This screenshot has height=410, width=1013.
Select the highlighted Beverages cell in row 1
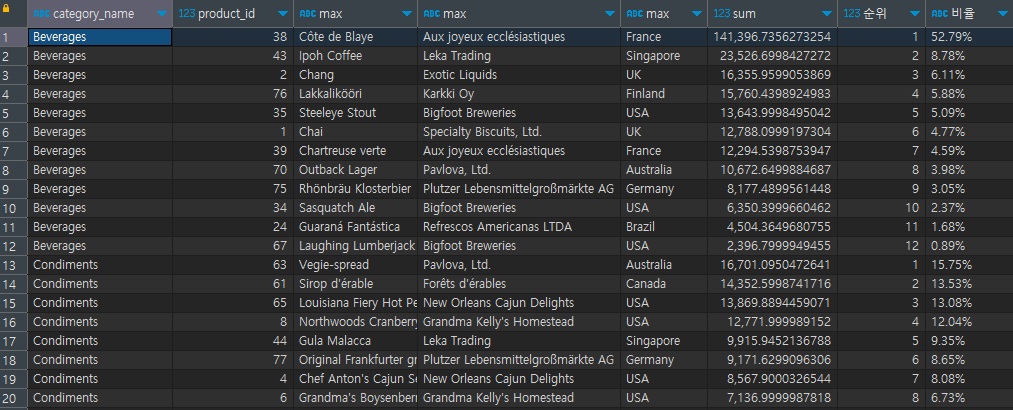(100, 37)
